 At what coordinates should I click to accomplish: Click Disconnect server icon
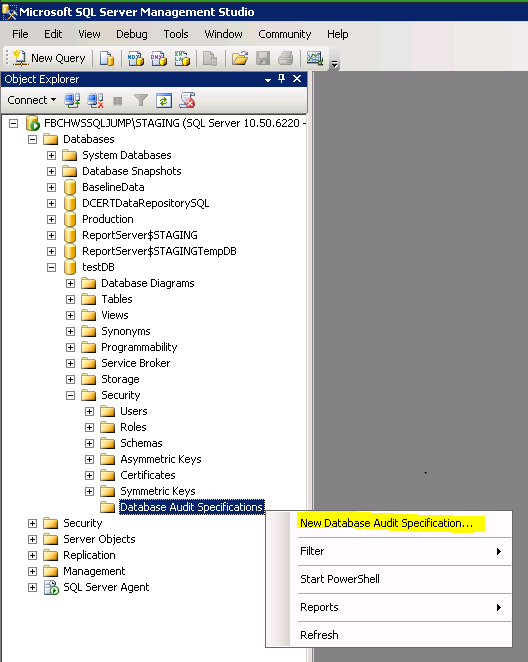point(95,100)
